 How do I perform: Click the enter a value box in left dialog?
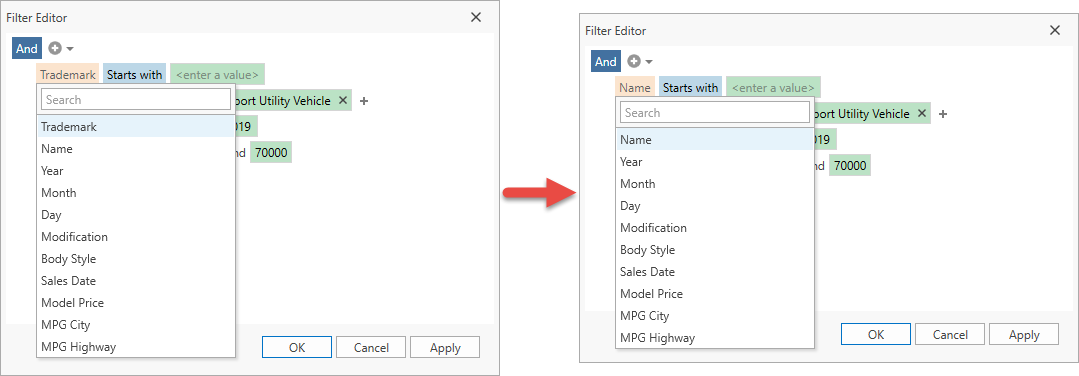217,74
